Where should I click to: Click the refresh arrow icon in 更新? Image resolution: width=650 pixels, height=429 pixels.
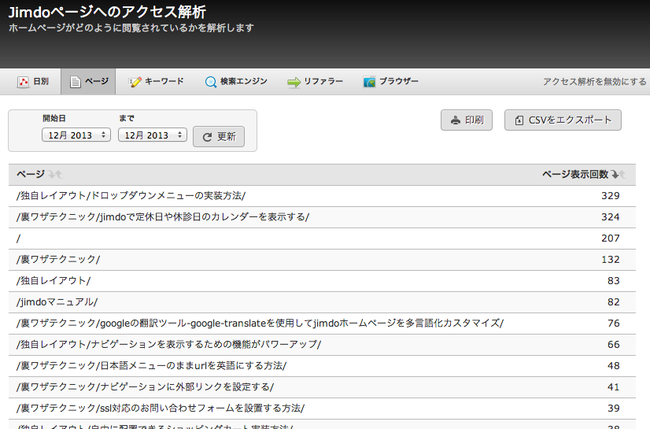(x=207, y=137)
